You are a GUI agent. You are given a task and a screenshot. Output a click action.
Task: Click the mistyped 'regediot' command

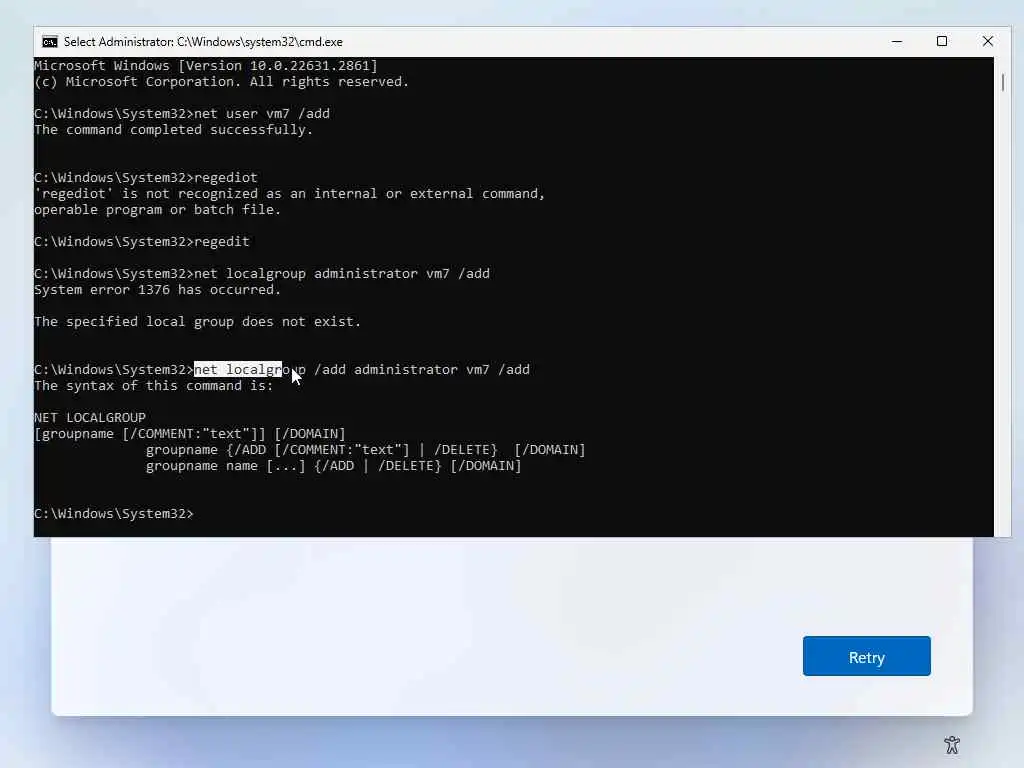click(x=226, y=178)
